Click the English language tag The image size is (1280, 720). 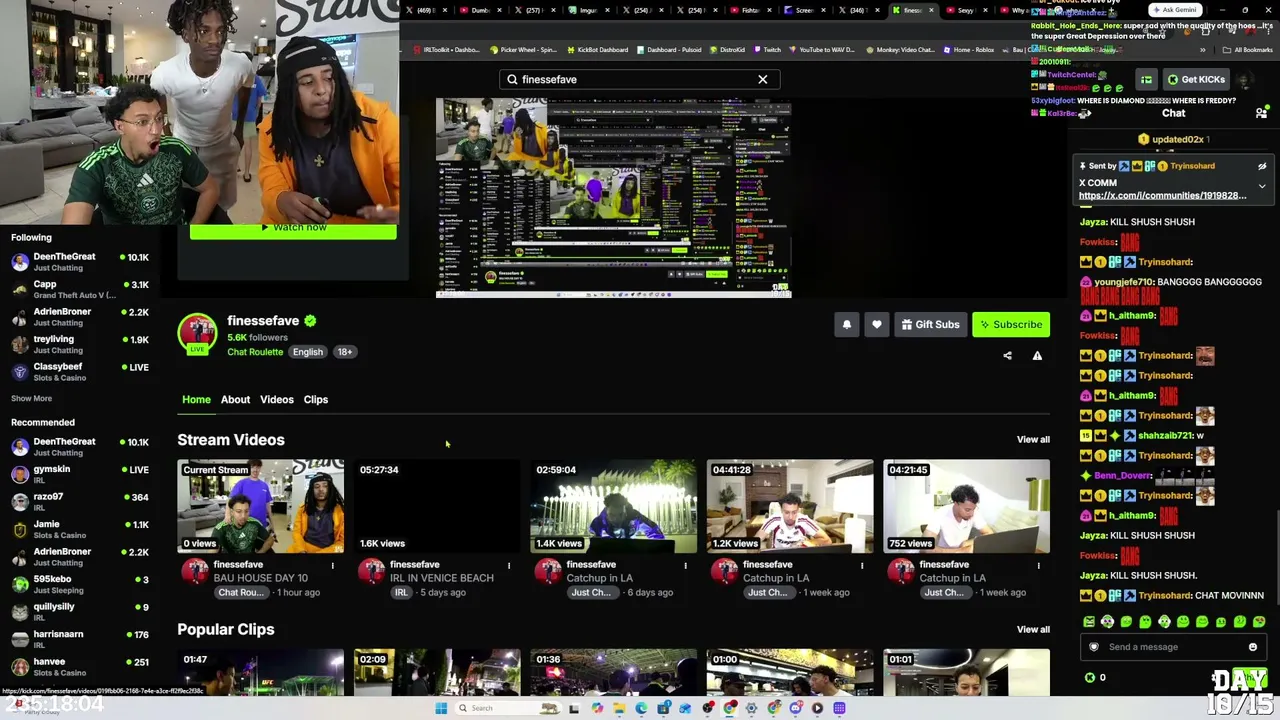pos(308,352)
